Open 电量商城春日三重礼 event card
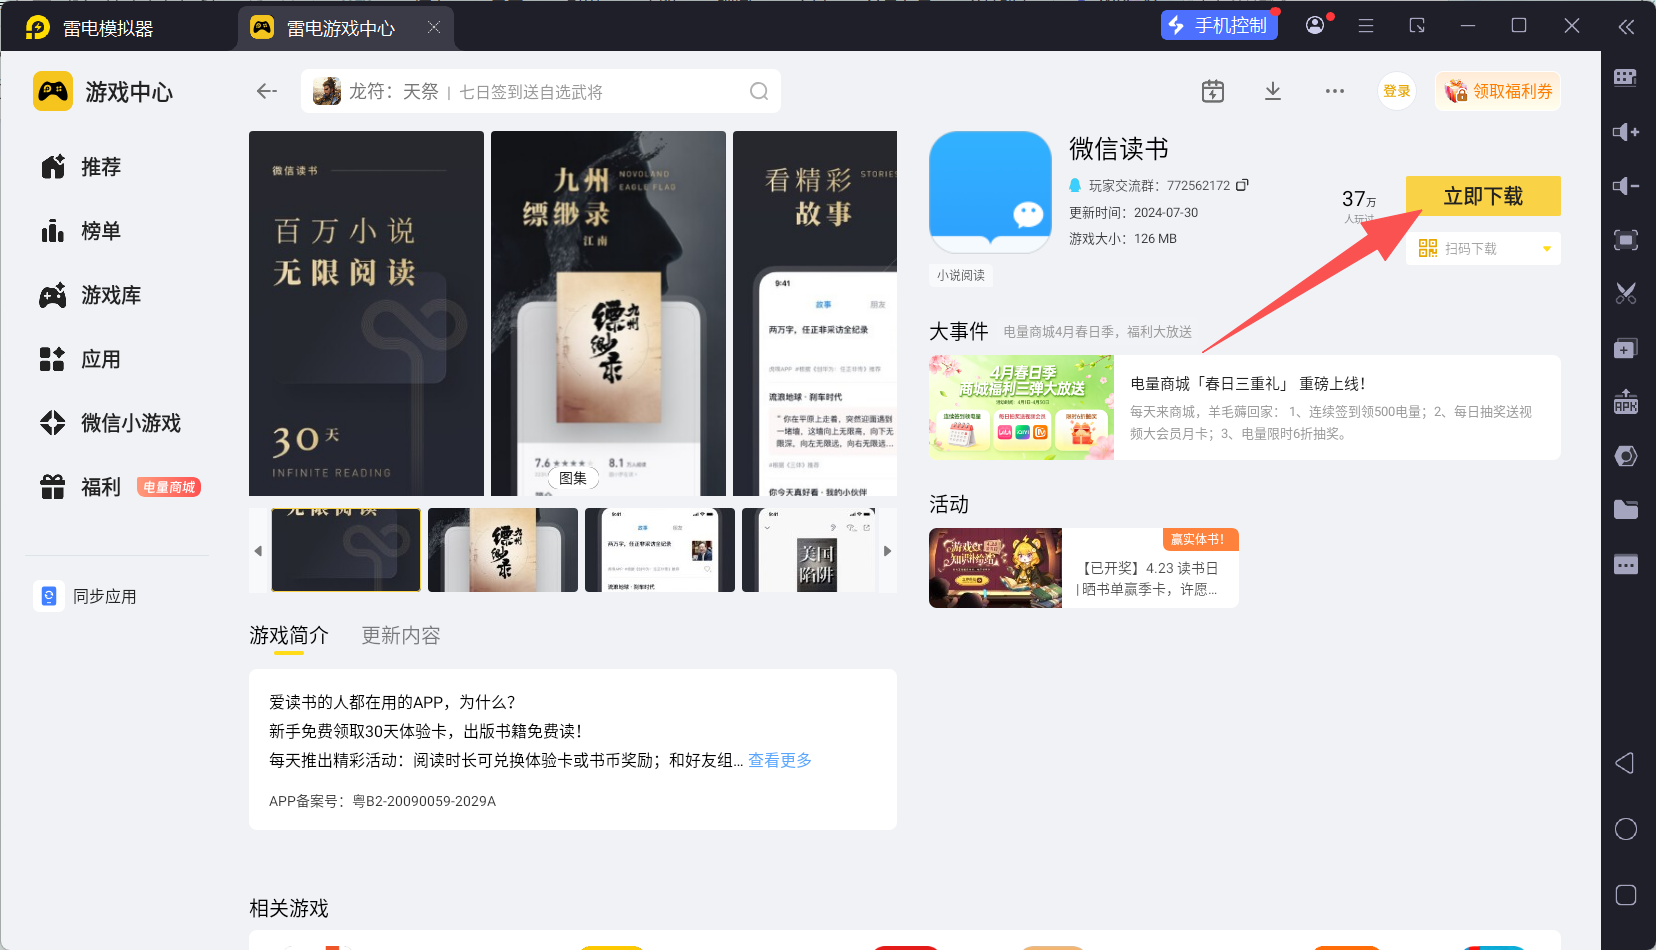1656x950 pixels. tap(1245, 407)
